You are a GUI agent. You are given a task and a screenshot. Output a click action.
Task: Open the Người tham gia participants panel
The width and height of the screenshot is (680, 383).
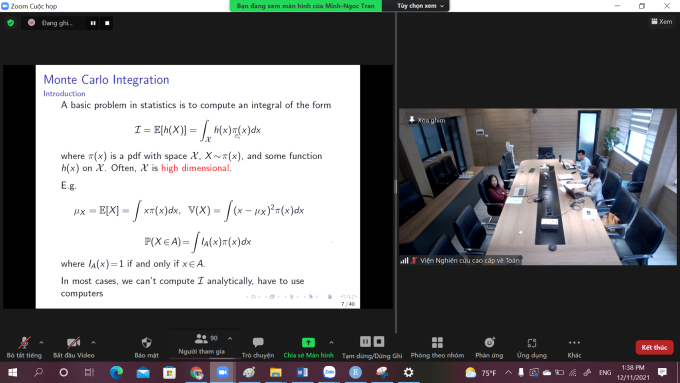[202, 344]
